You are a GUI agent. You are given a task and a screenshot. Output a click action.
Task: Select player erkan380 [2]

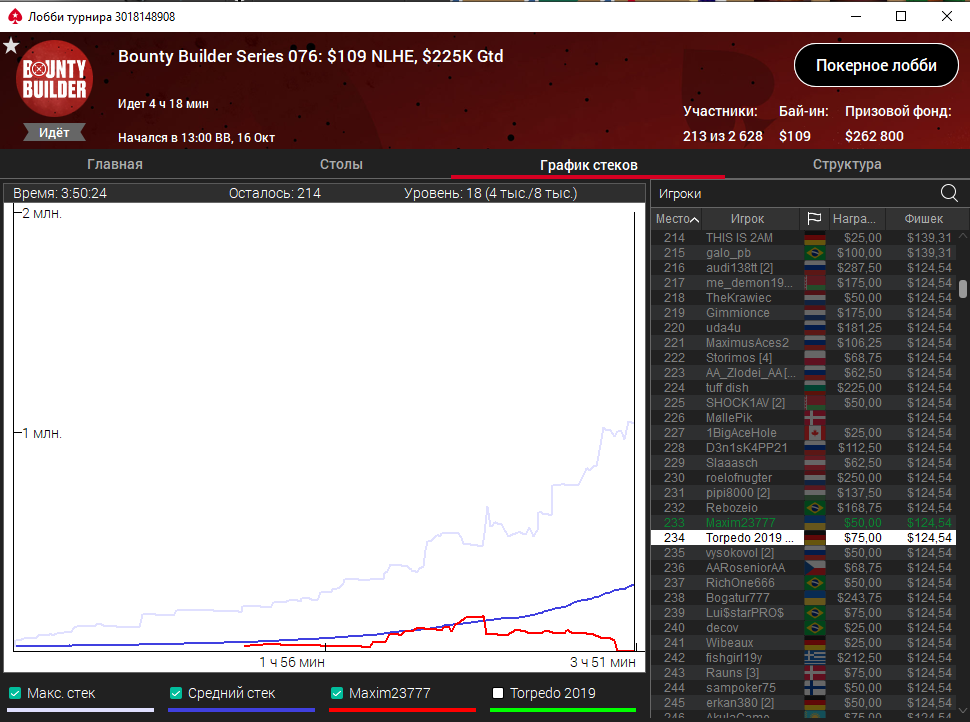tap(803, 703)
